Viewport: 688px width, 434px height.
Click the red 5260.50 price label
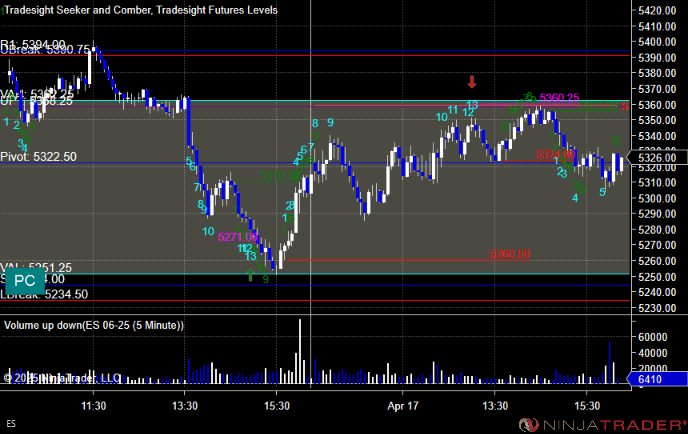coord(510,254)
